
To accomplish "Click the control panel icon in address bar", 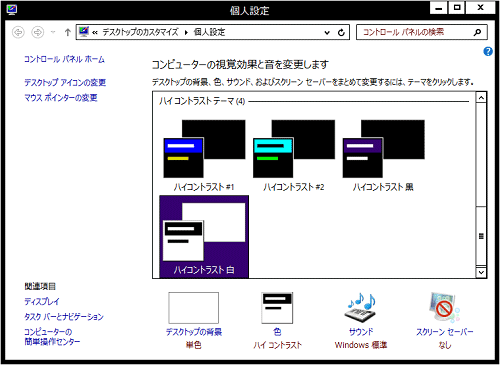I will pyautogui.click(x=84, y=32).
